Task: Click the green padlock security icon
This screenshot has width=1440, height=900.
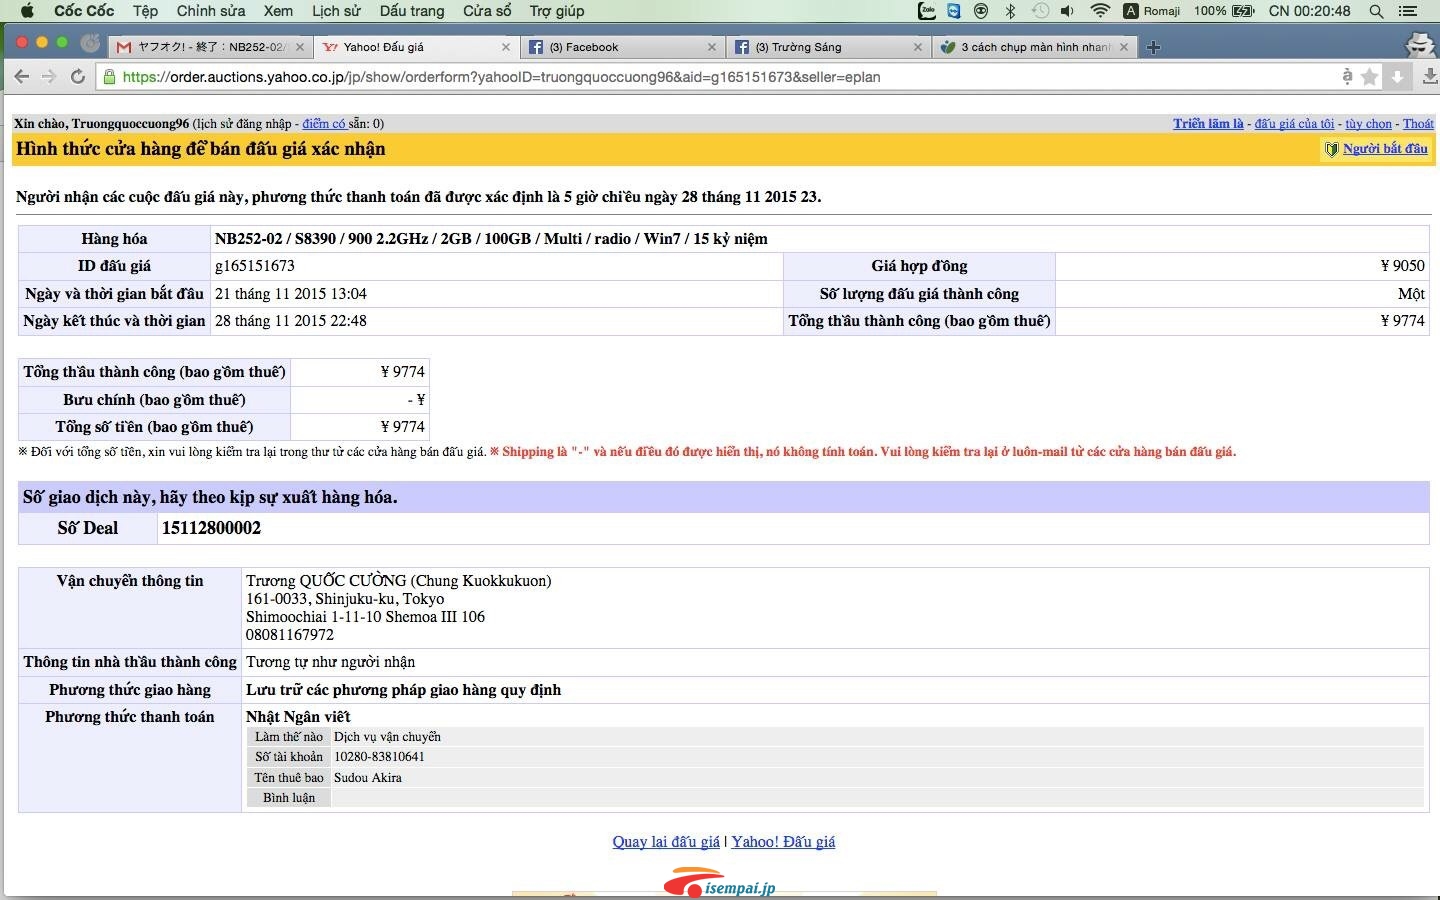Action: (x=109, y=77)
